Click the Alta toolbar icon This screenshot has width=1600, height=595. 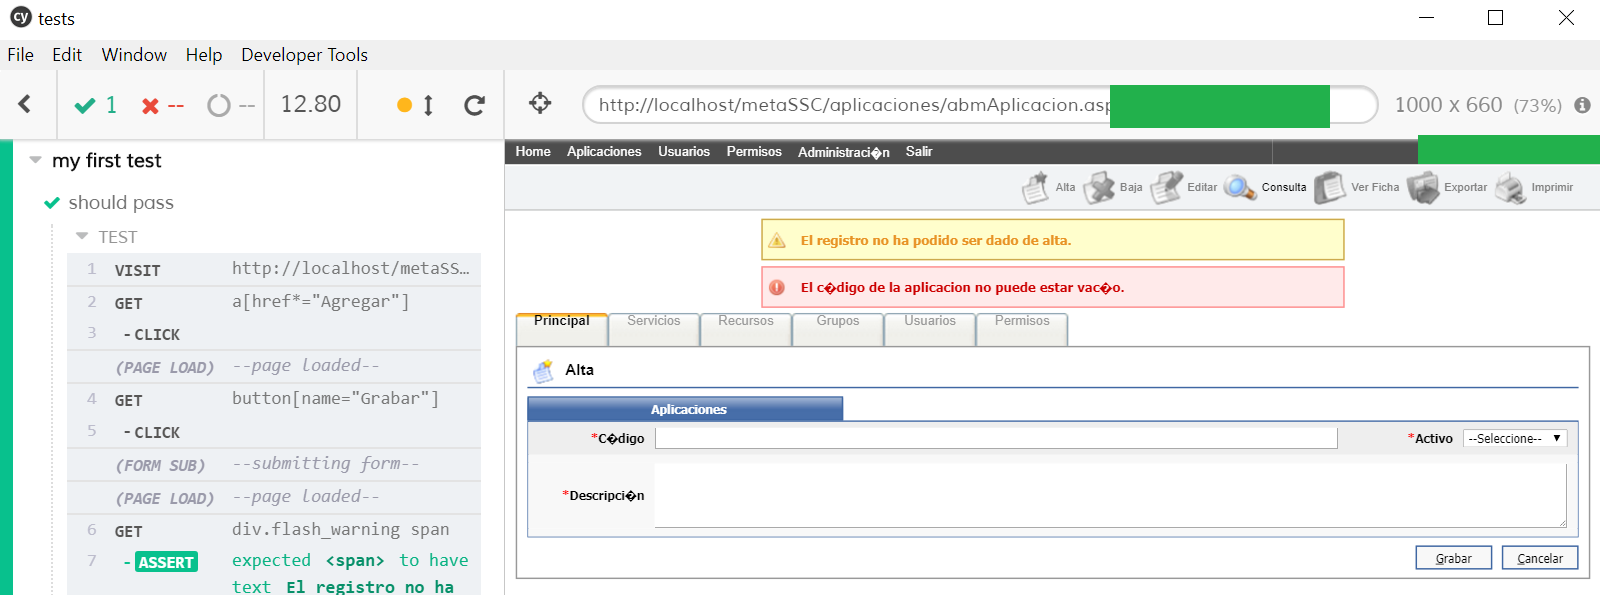[x=1036, y=187]
